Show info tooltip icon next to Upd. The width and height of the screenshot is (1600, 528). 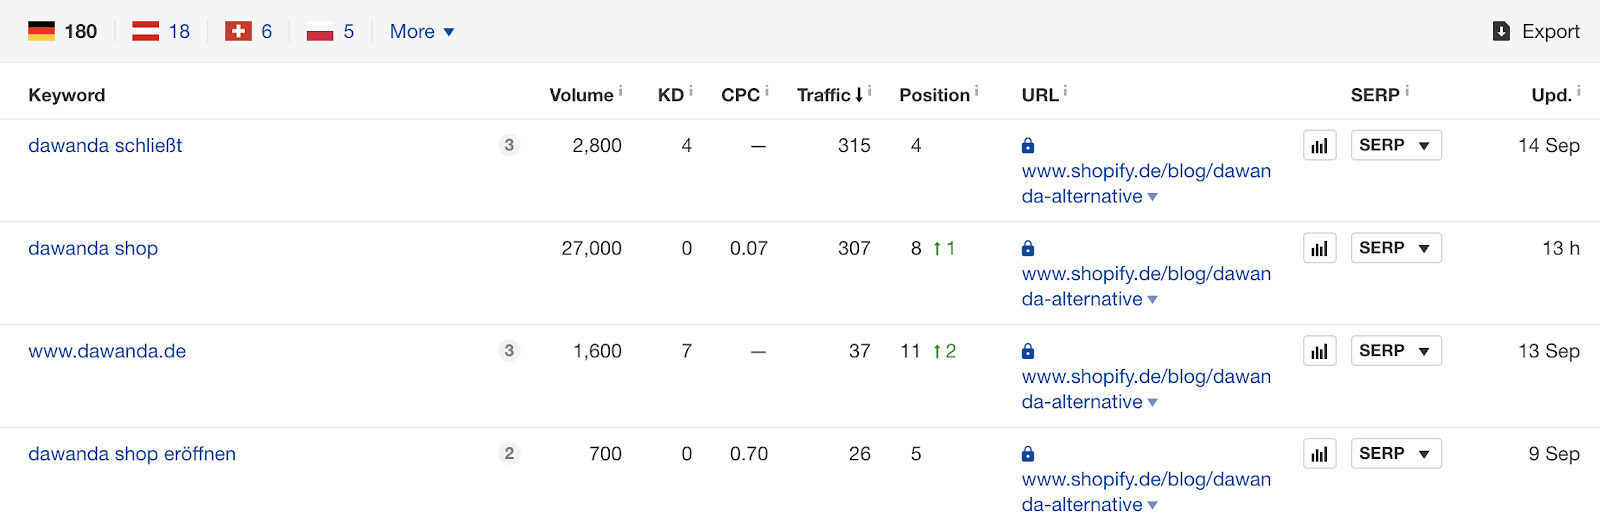point(1579,91)
